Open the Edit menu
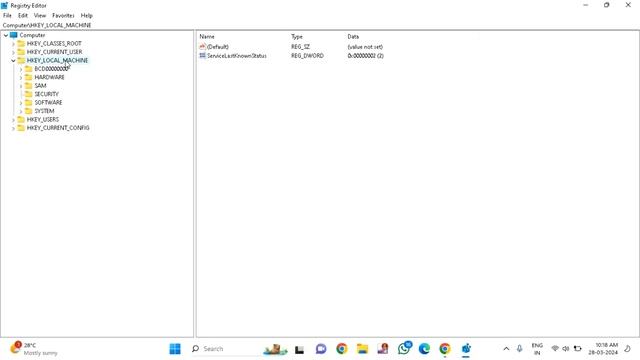 pyautogui.click(x=23, y=16)
